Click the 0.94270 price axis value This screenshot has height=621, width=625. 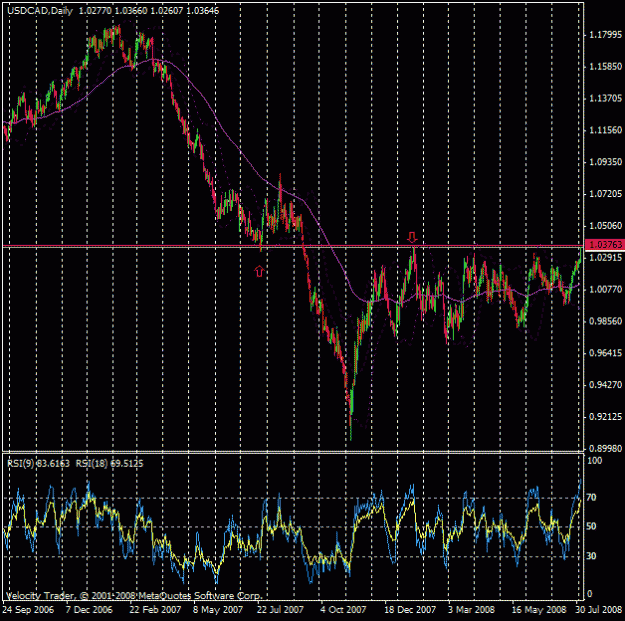605,385
